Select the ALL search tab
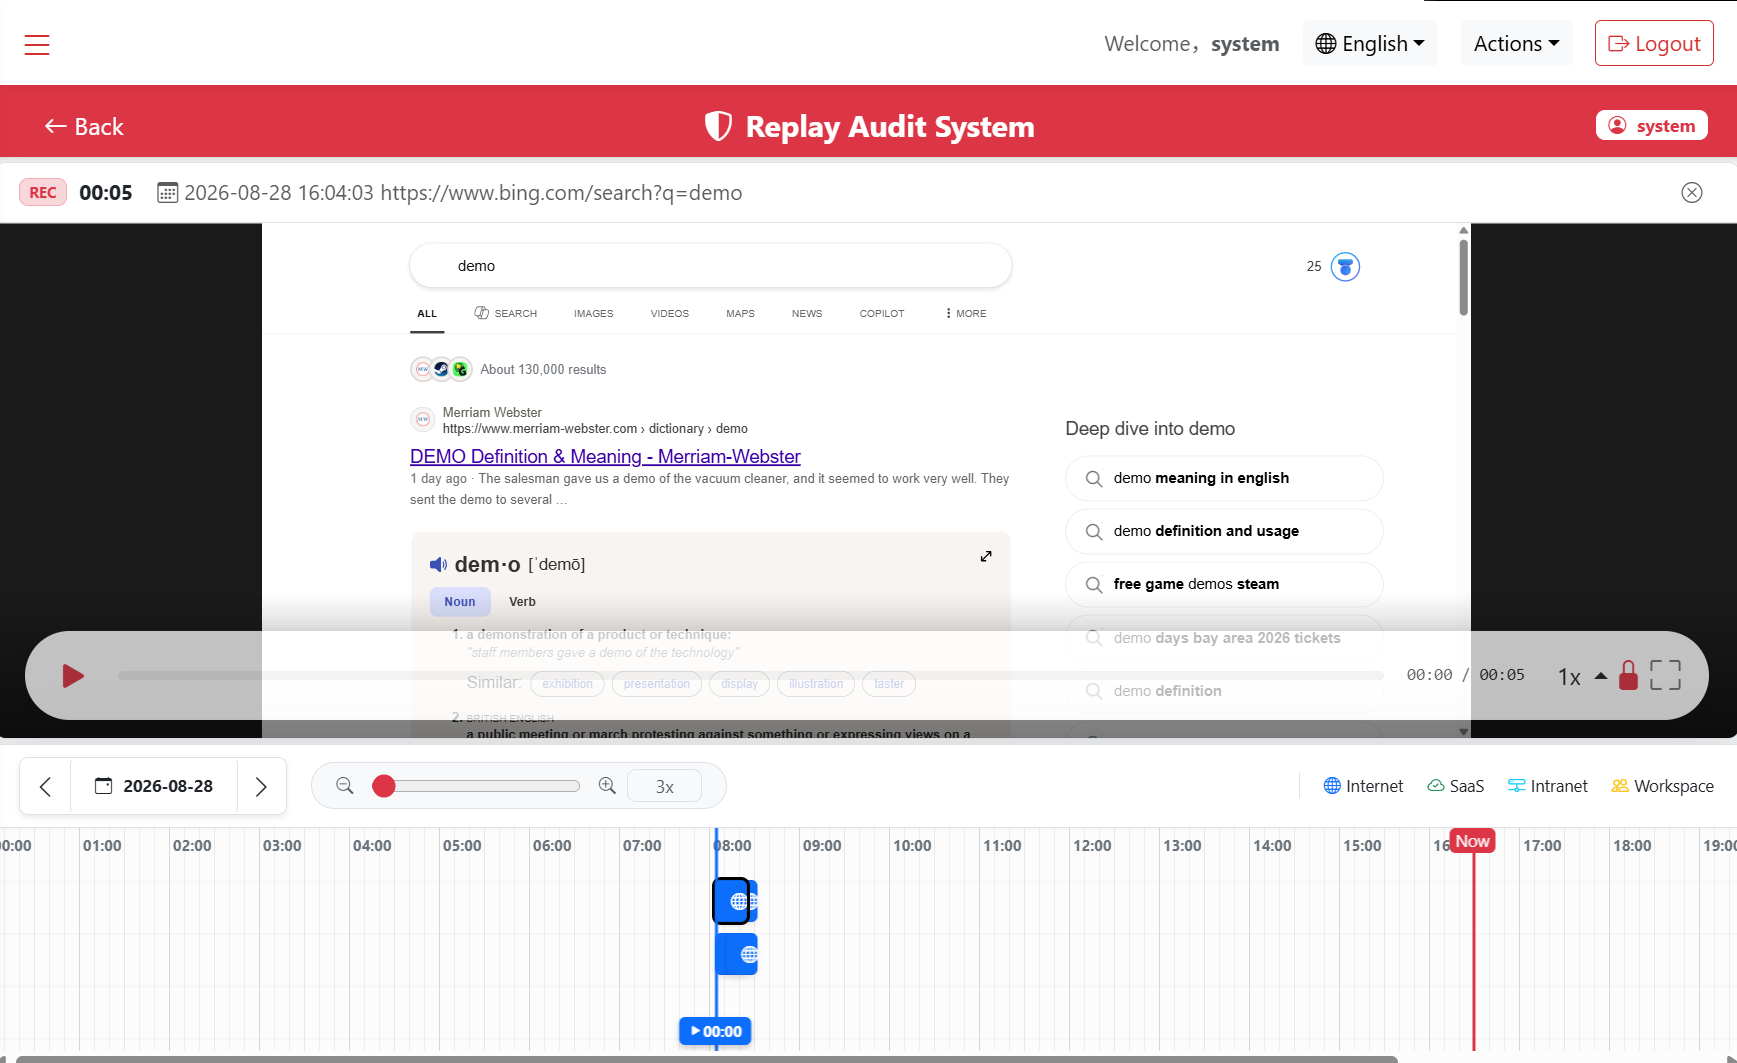This screenshot has width=1737, height=1063. tap(427, 314)
